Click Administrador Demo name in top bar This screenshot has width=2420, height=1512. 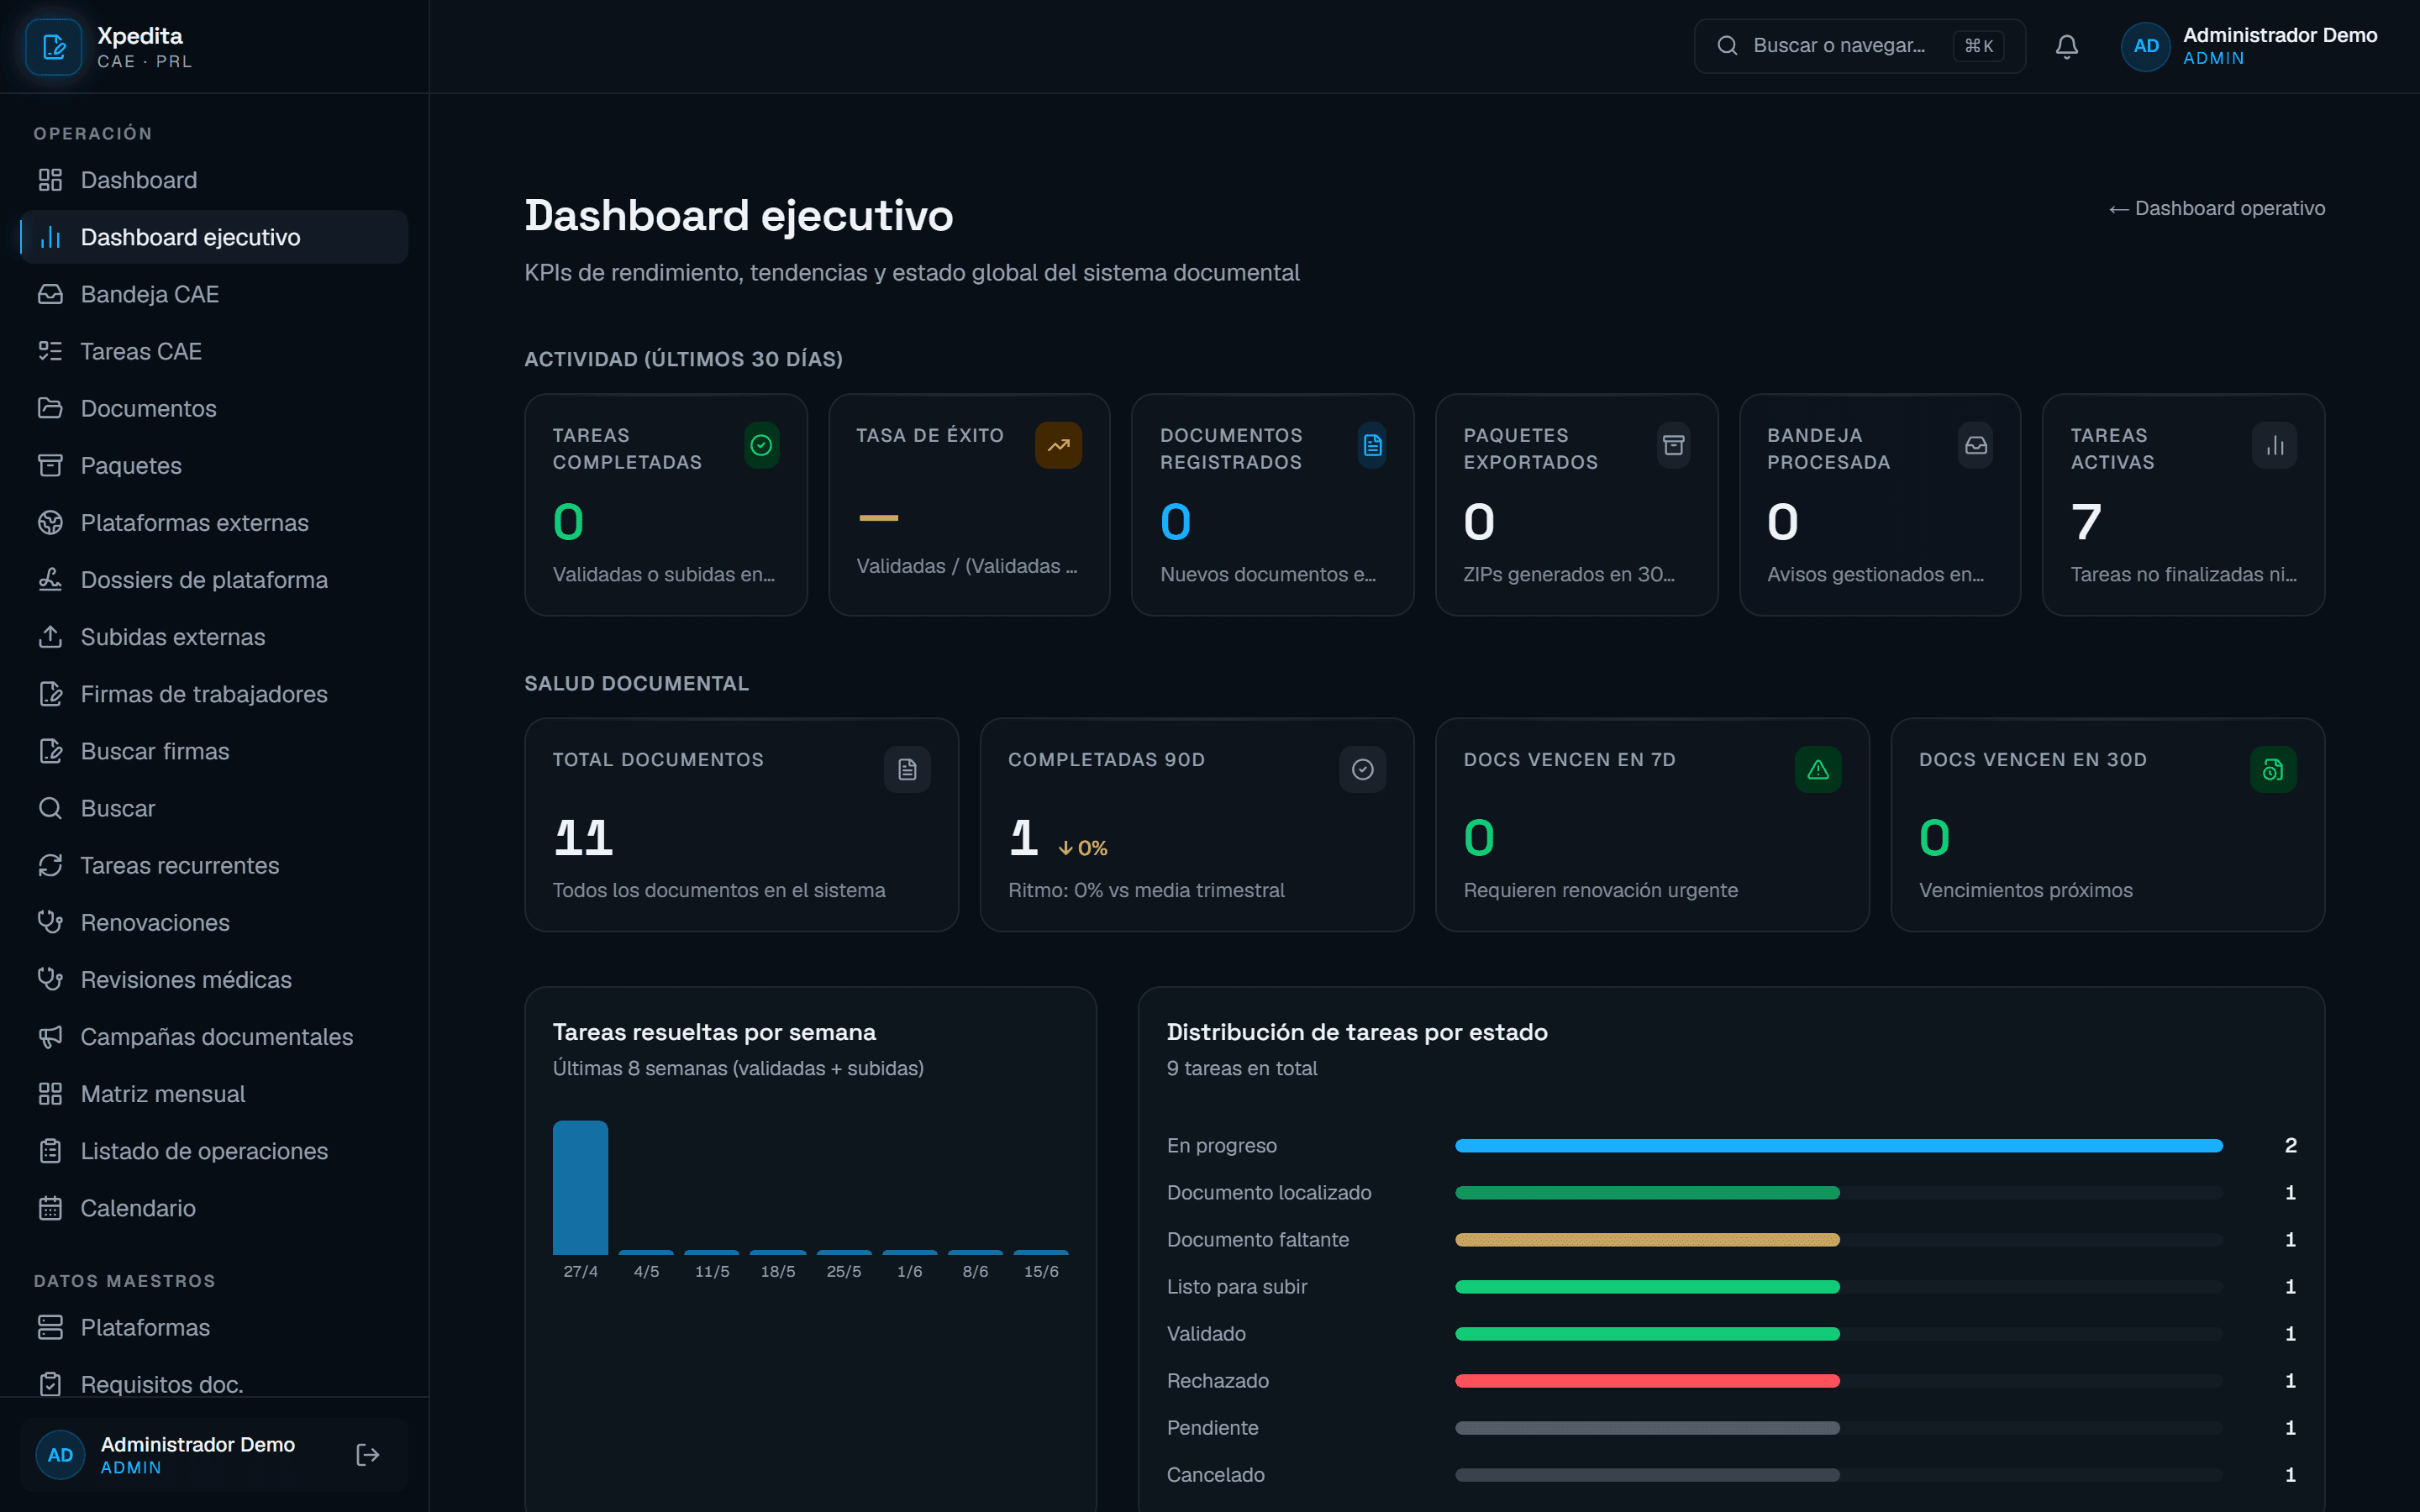(x=2279, y=35)
